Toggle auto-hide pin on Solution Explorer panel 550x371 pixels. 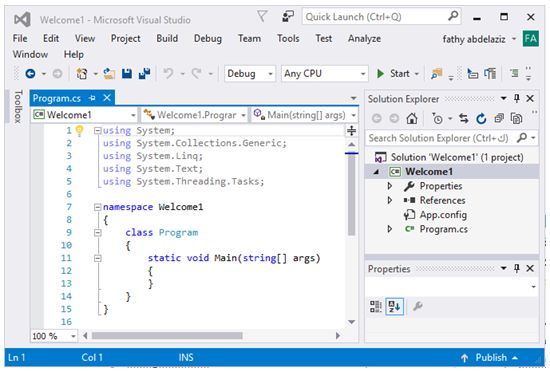click(517, 98)
